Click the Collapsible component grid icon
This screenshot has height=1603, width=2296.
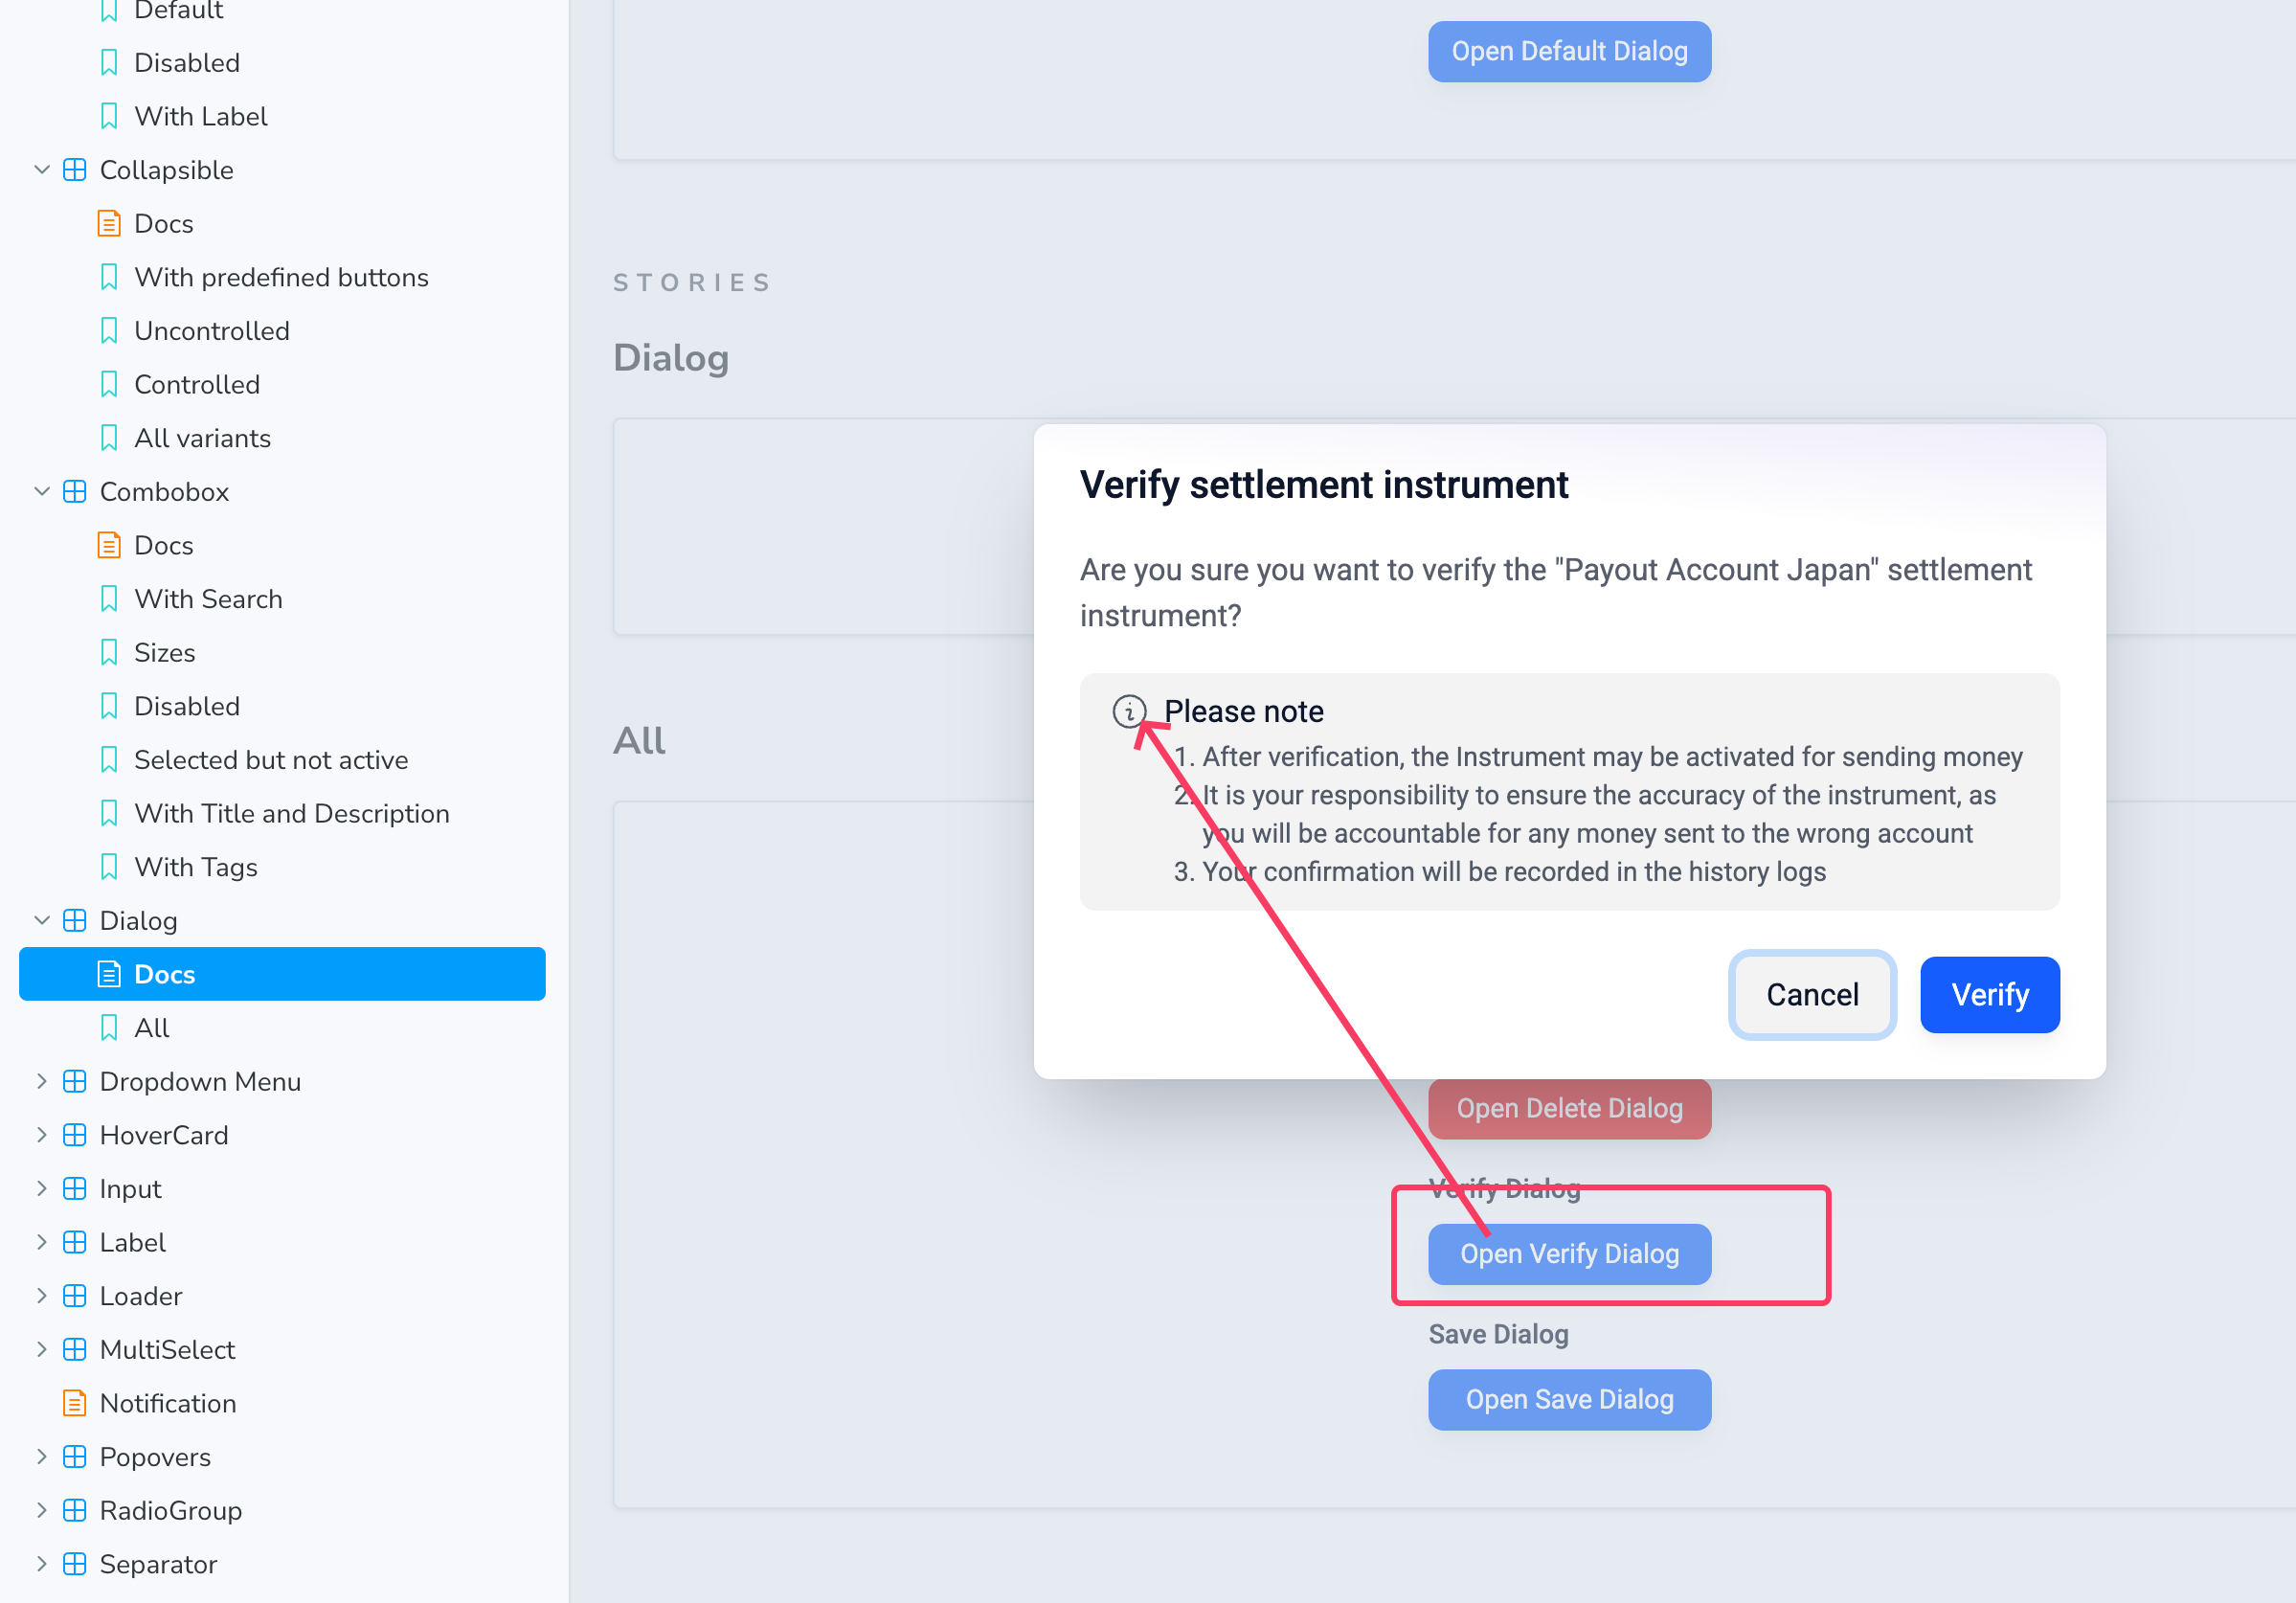tap(74, 170)
